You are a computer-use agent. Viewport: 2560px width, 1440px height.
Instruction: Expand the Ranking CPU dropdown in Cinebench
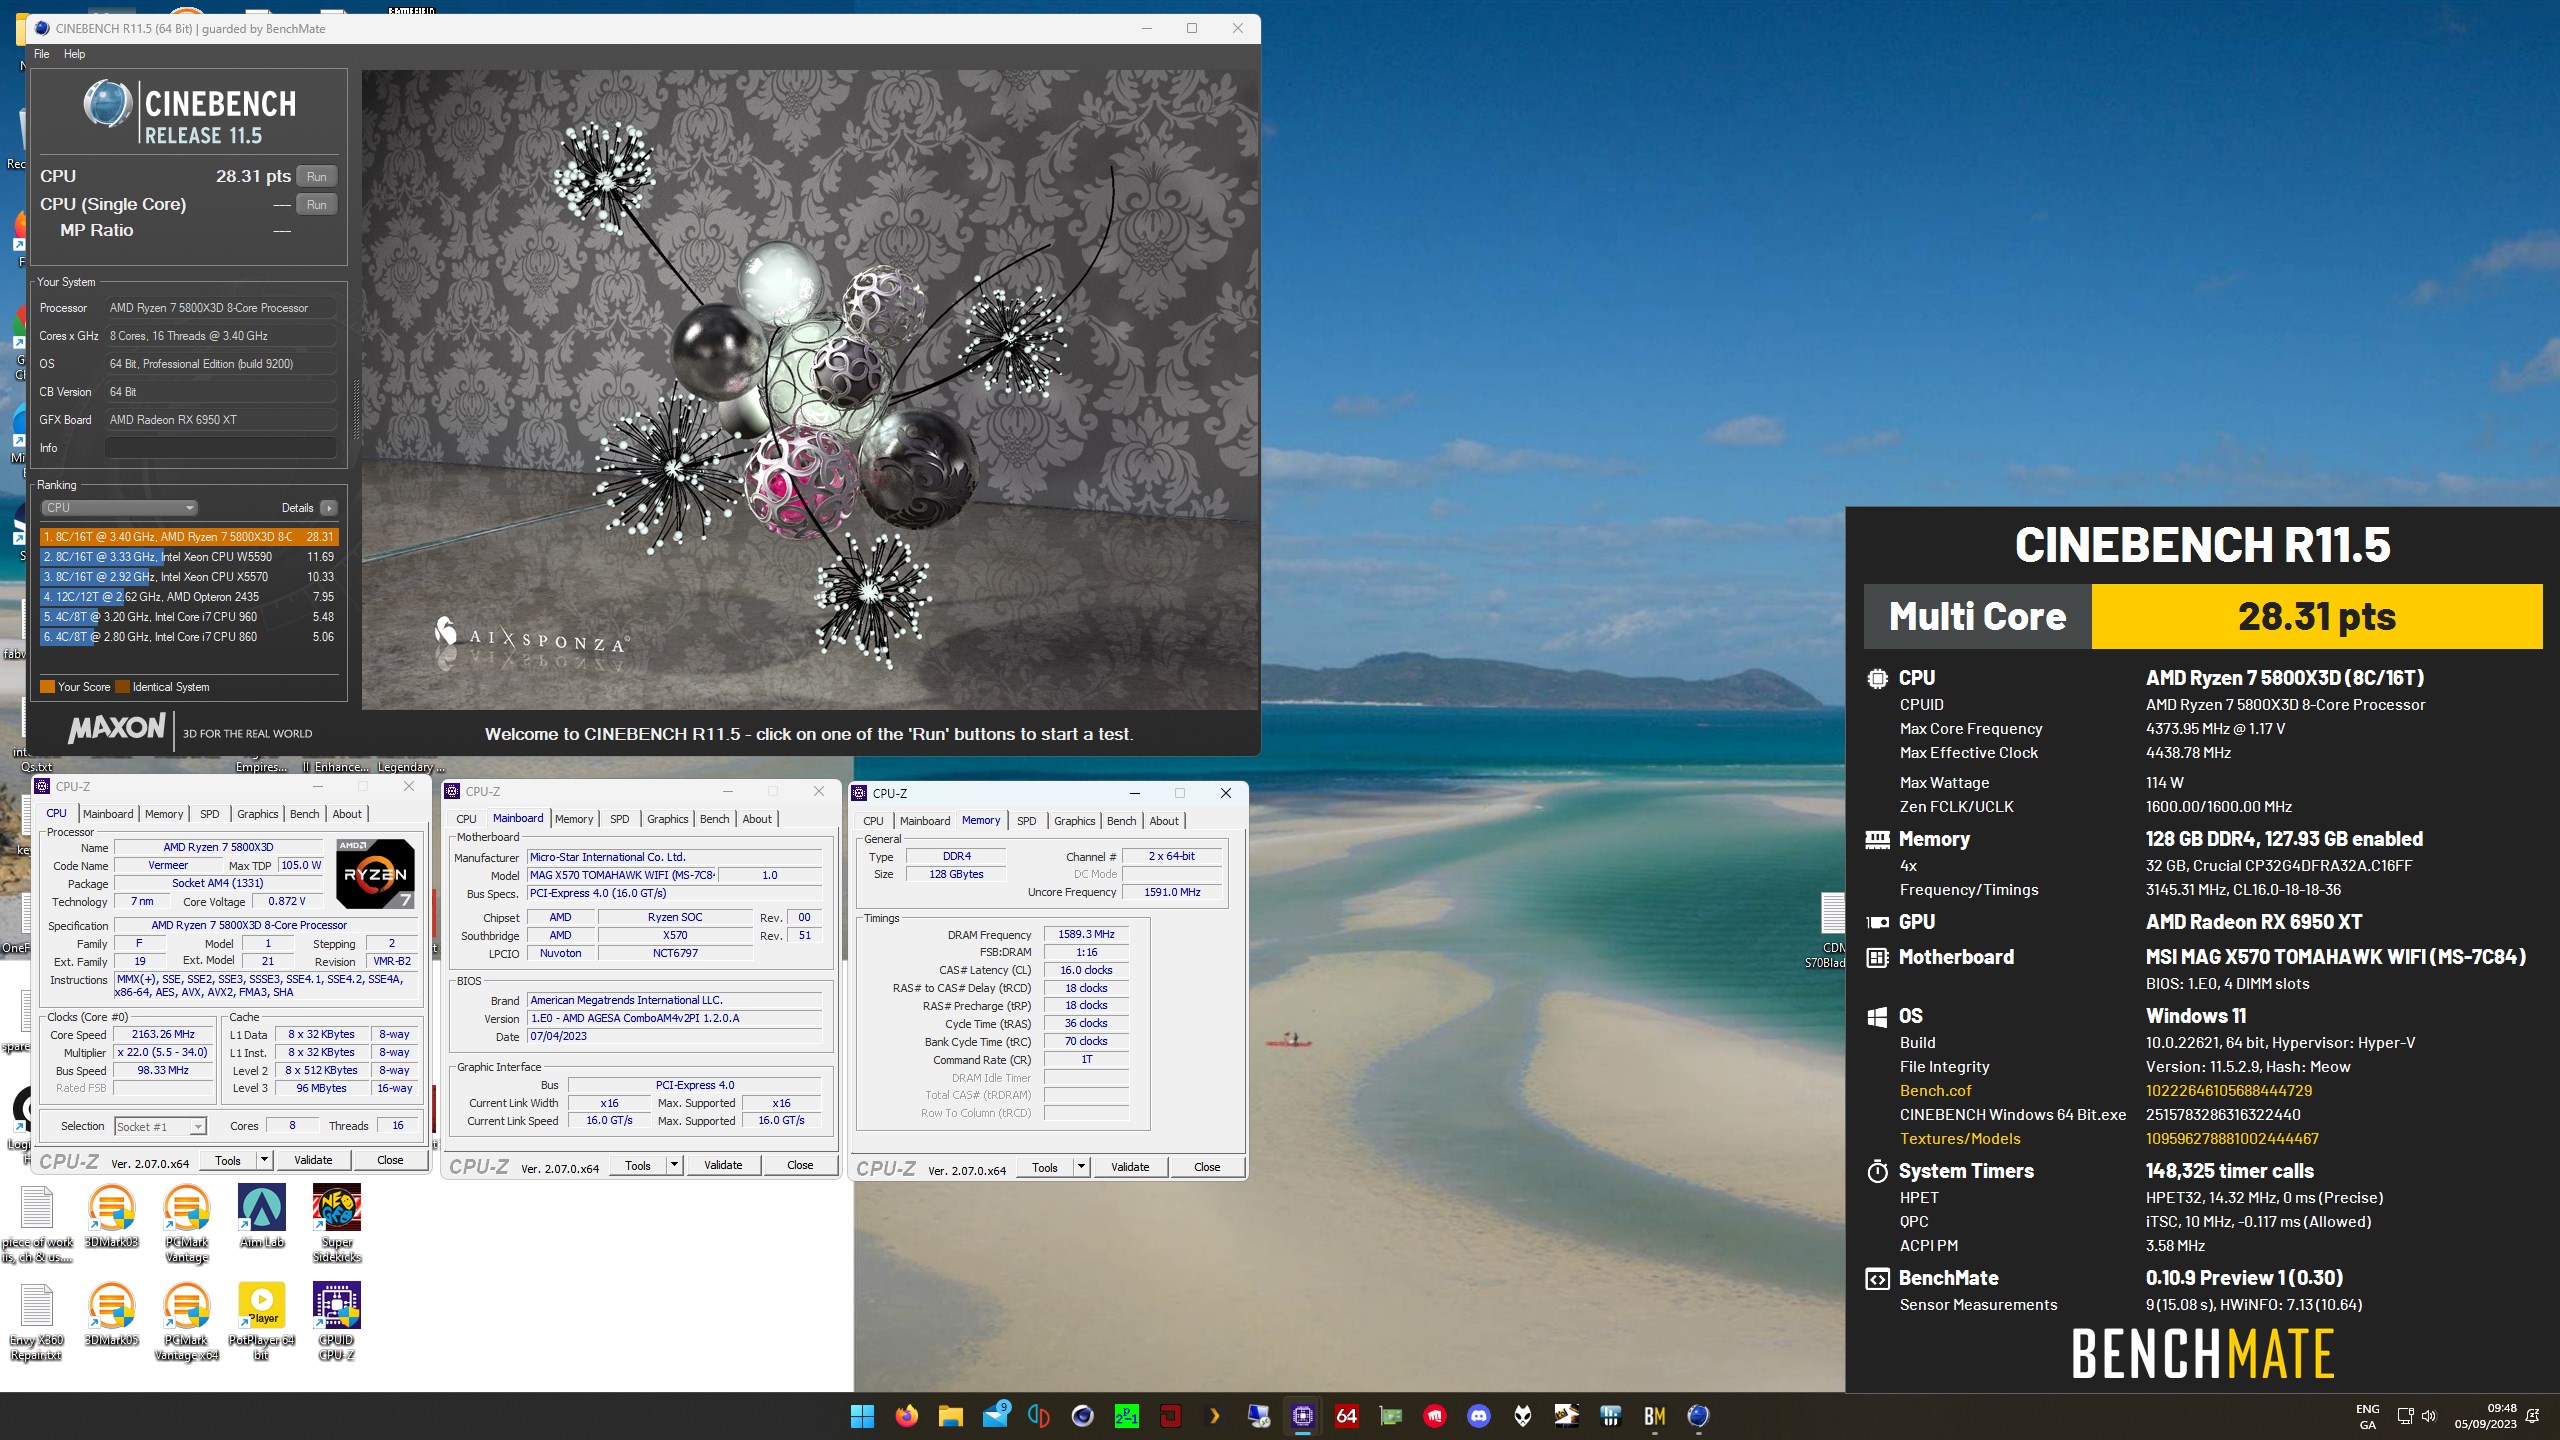(119, 508)
